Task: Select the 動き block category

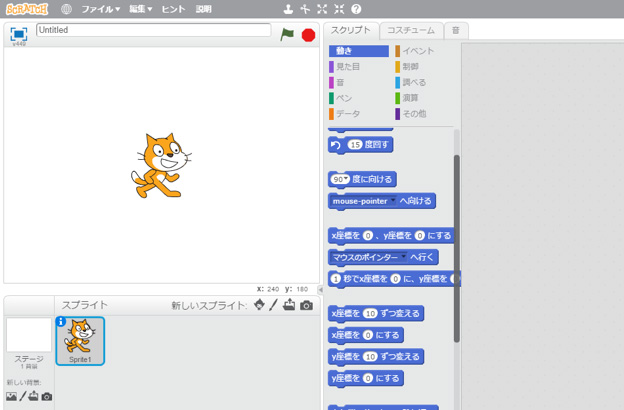Action: point(359,51)
